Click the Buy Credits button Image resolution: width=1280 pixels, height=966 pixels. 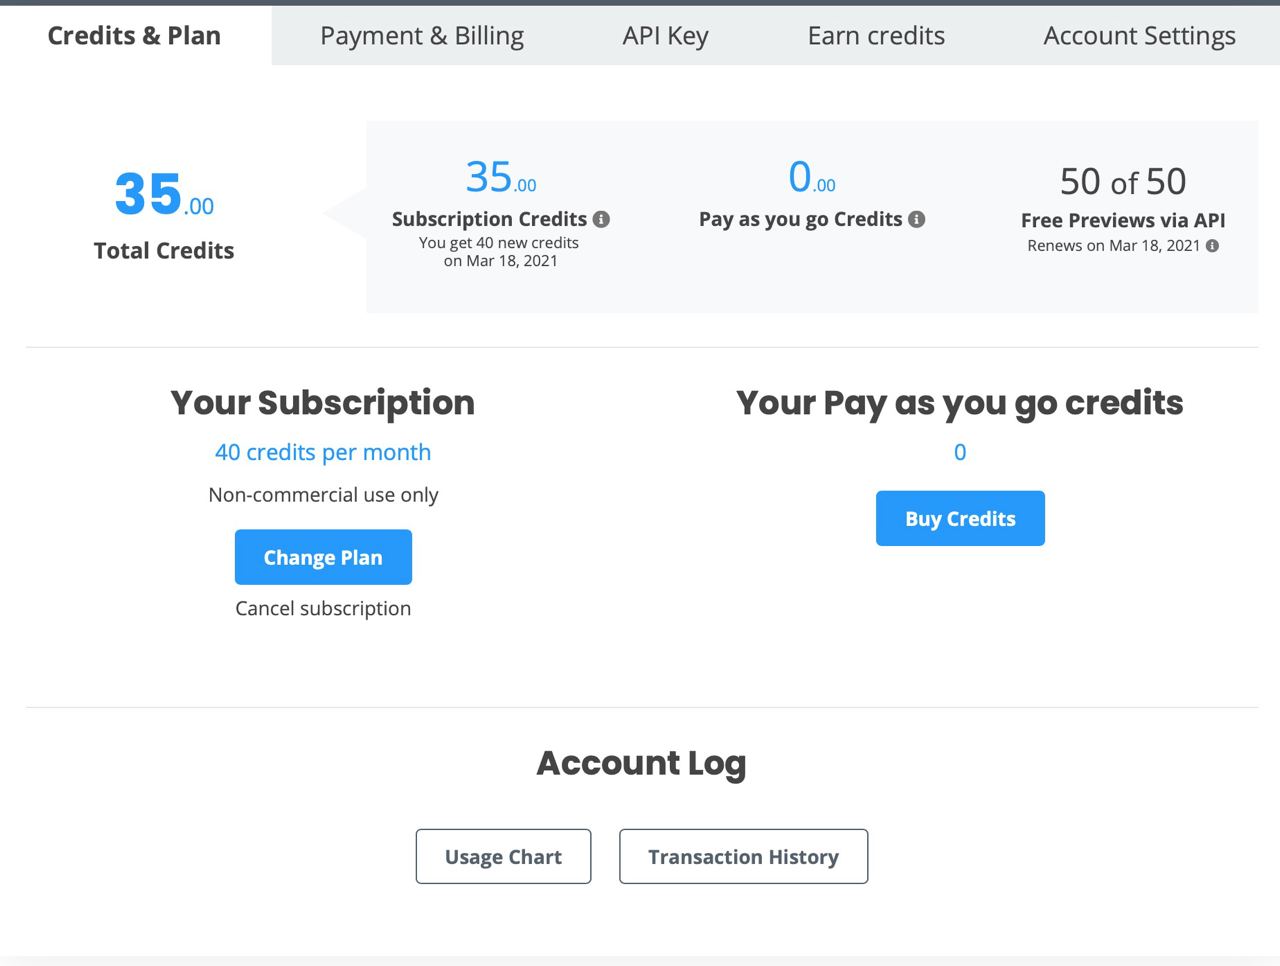pos(960,518)
